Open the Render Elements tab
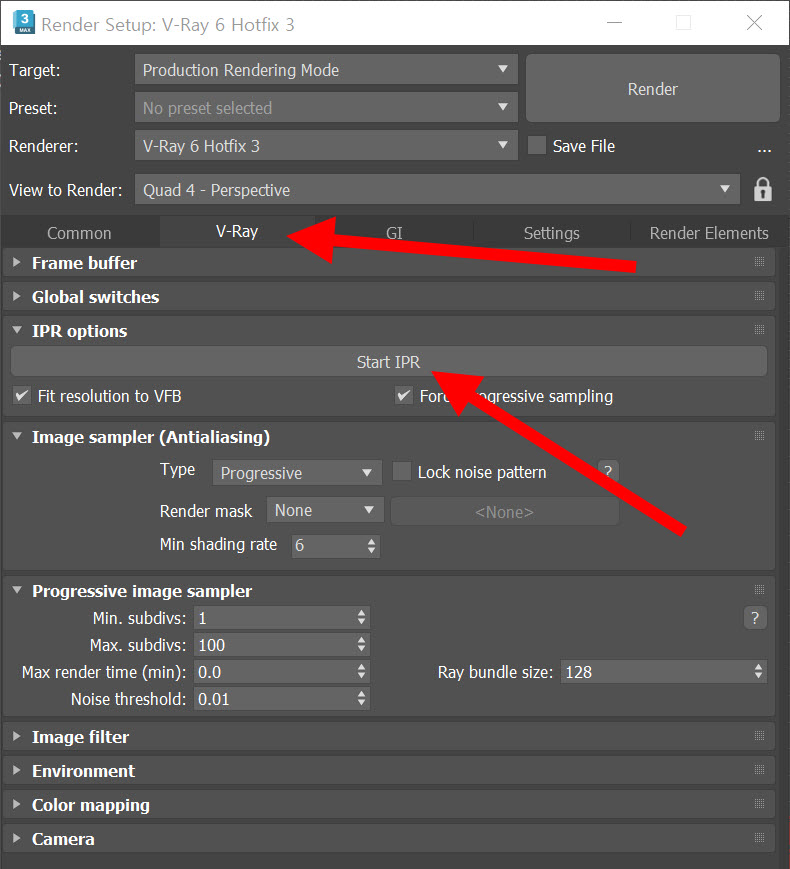Screen dimensions: 790x869 (x=709, y=233)
